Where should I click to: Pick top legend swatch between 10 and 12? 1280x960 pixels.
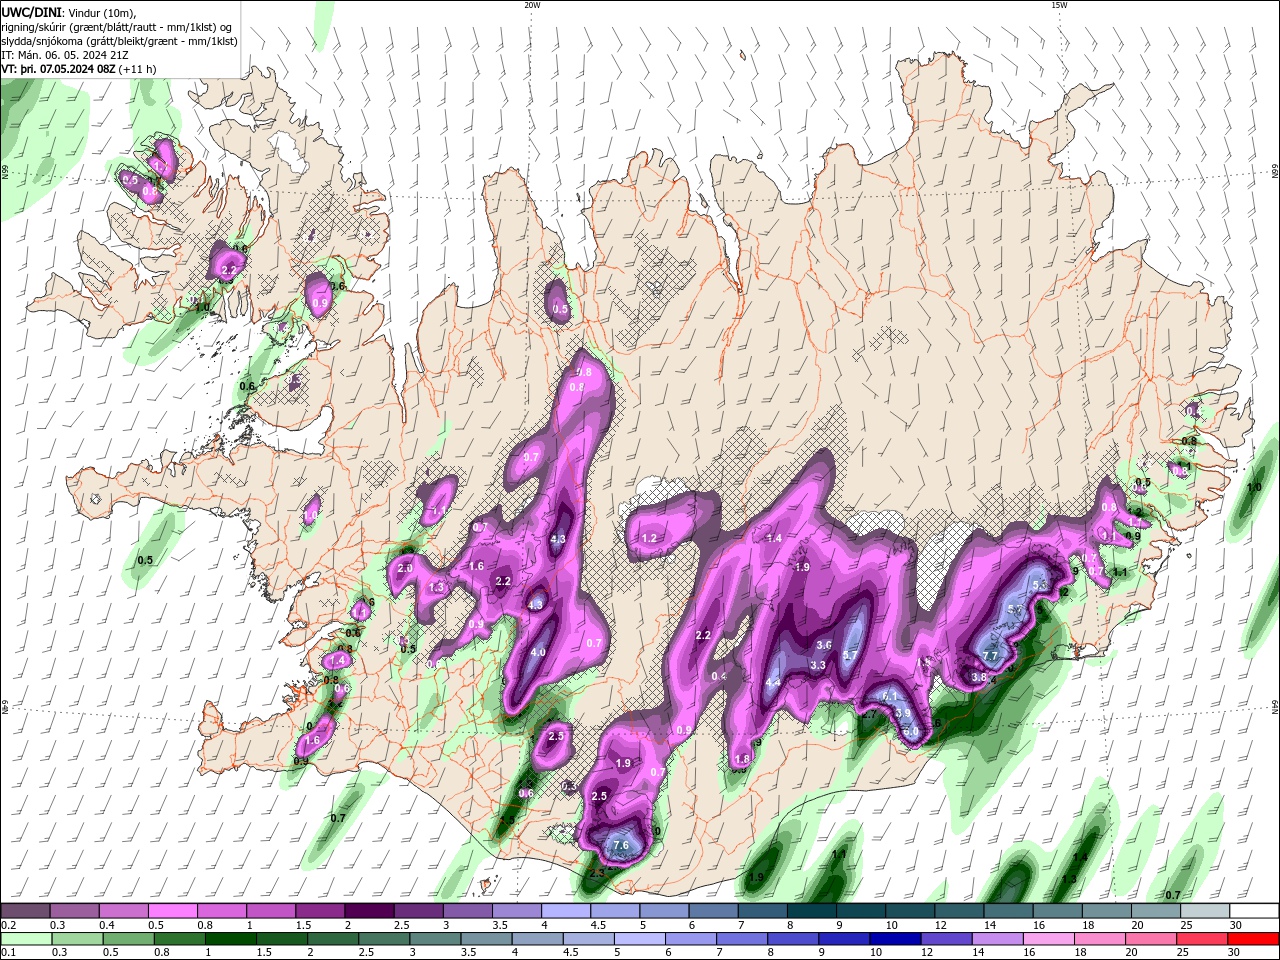[910, 911]
